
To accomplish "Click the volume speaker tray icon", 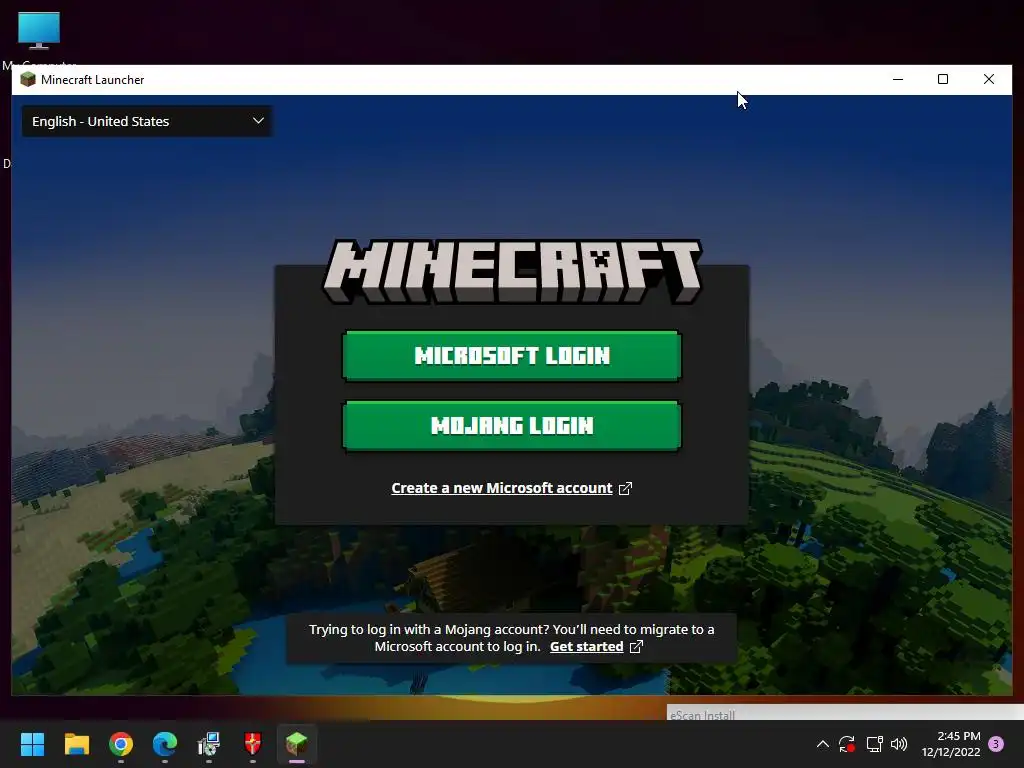I will pyautogui.click(x=899, y=744).
